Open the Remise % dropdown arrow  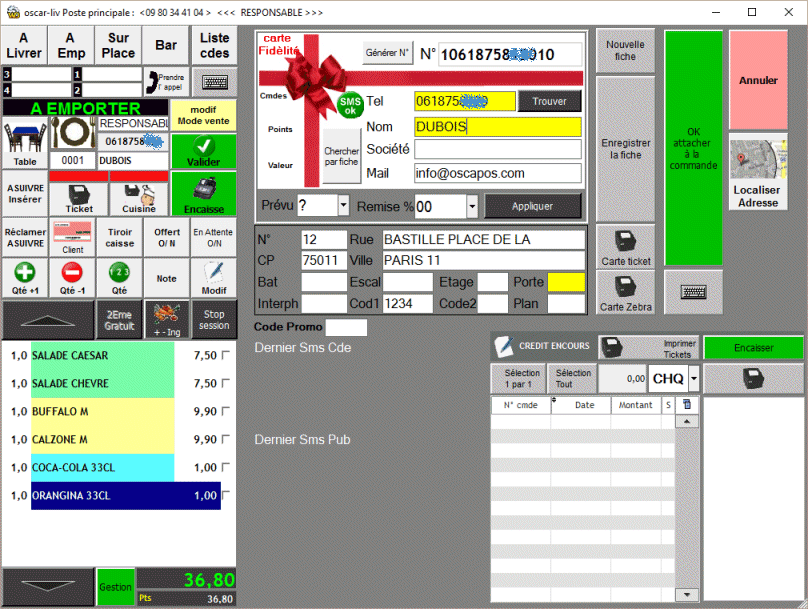click(x=472, y=206)
